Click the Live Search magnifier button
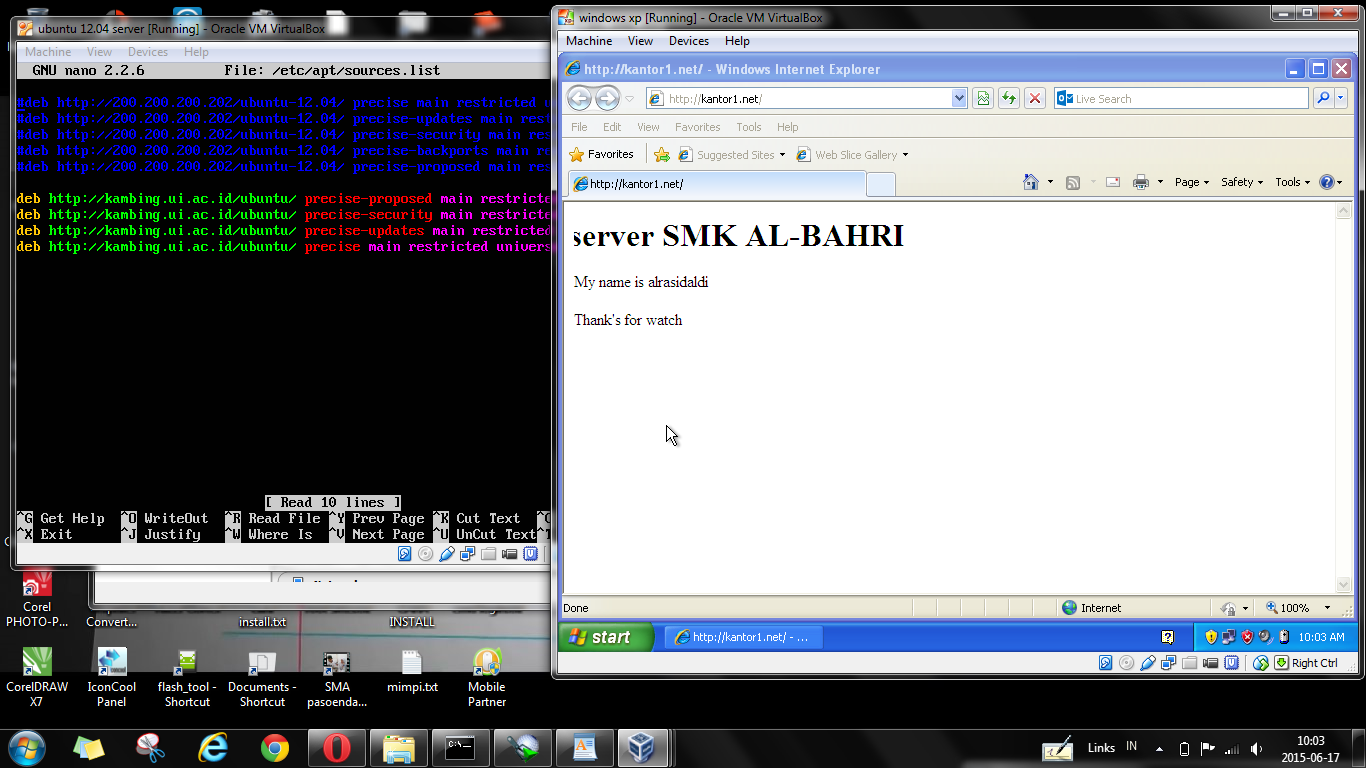1366x768 pixels. [x=1323, y=98]
